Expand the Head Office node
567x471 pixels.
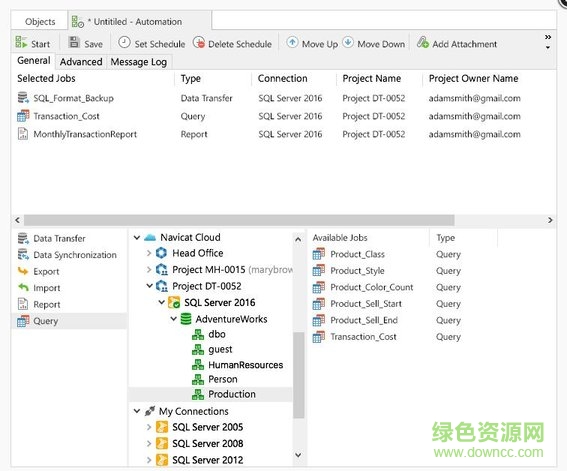point(149,253)
